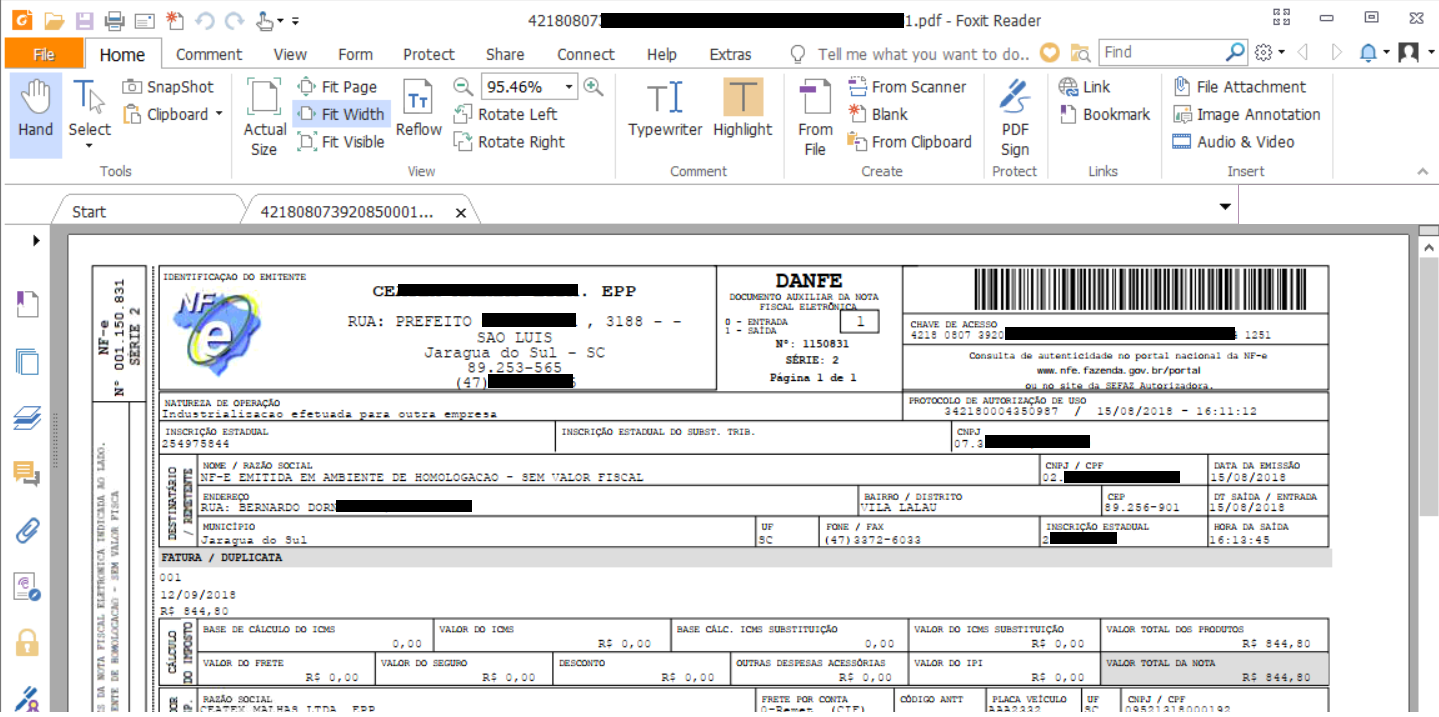Image resolution: width=1439 pixels, height=717 pixels.
Task: Open the Protect ribbon tab
Action: [x=428, y=54]
